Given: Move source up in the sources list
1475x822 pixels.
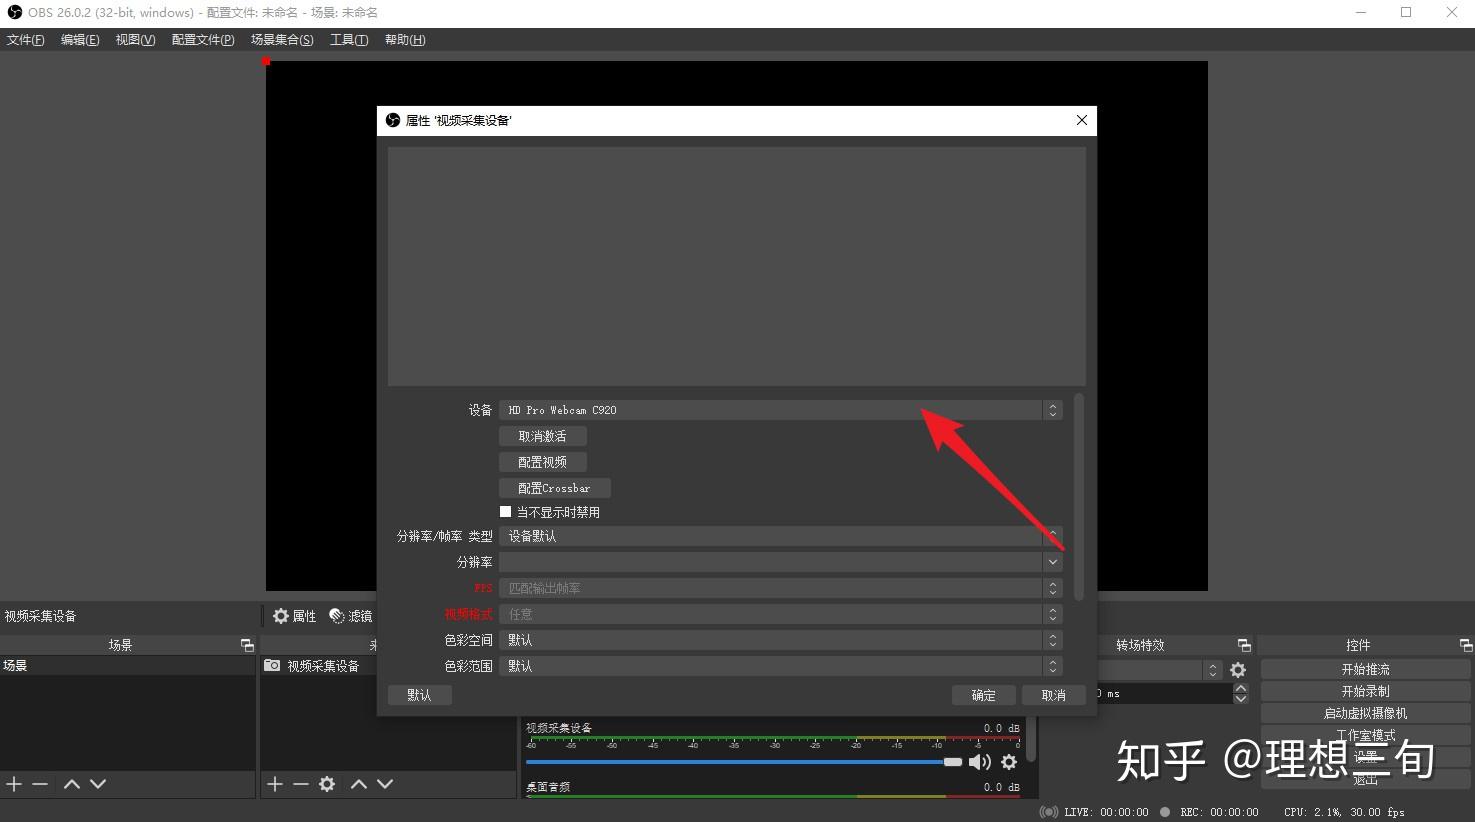Looking at the screenshot, I should (359, 784).
